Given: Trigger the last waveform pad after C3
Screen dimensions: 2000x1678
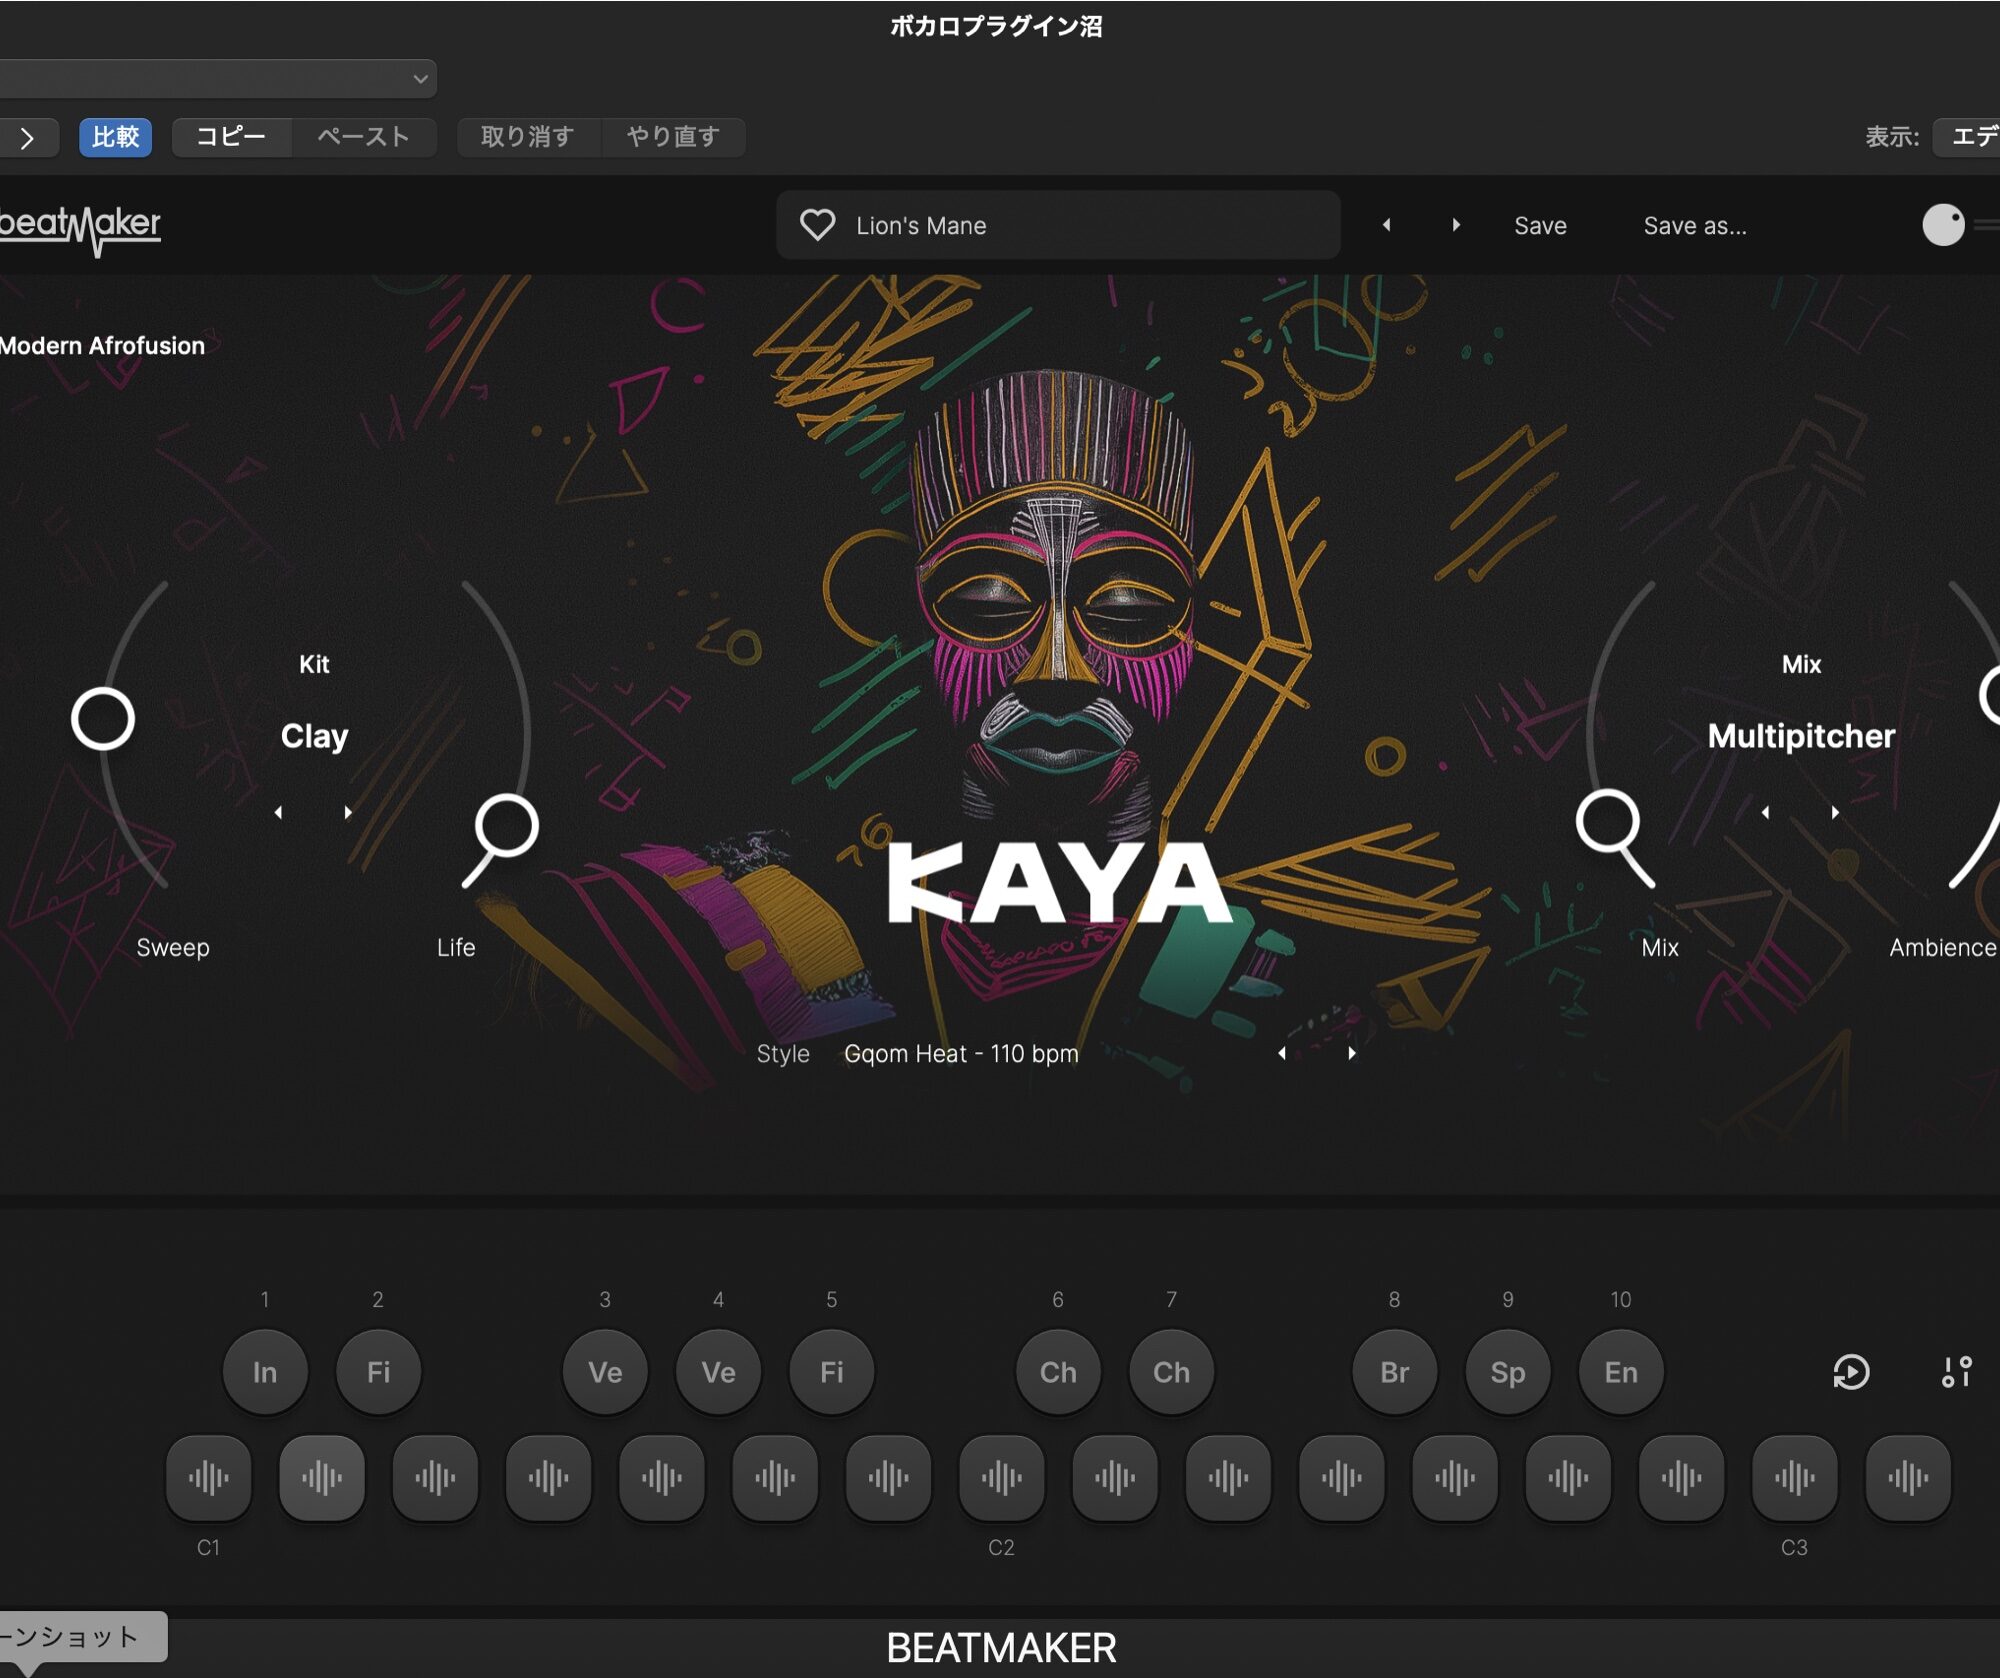Looking at the screenshot, I should [1908, 1478].
